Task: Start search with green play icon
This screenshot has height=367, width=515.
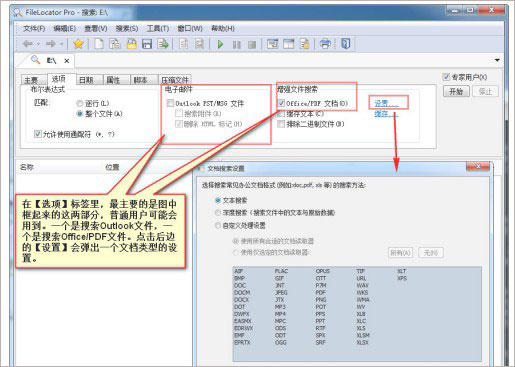Action: tap(220, 44)
